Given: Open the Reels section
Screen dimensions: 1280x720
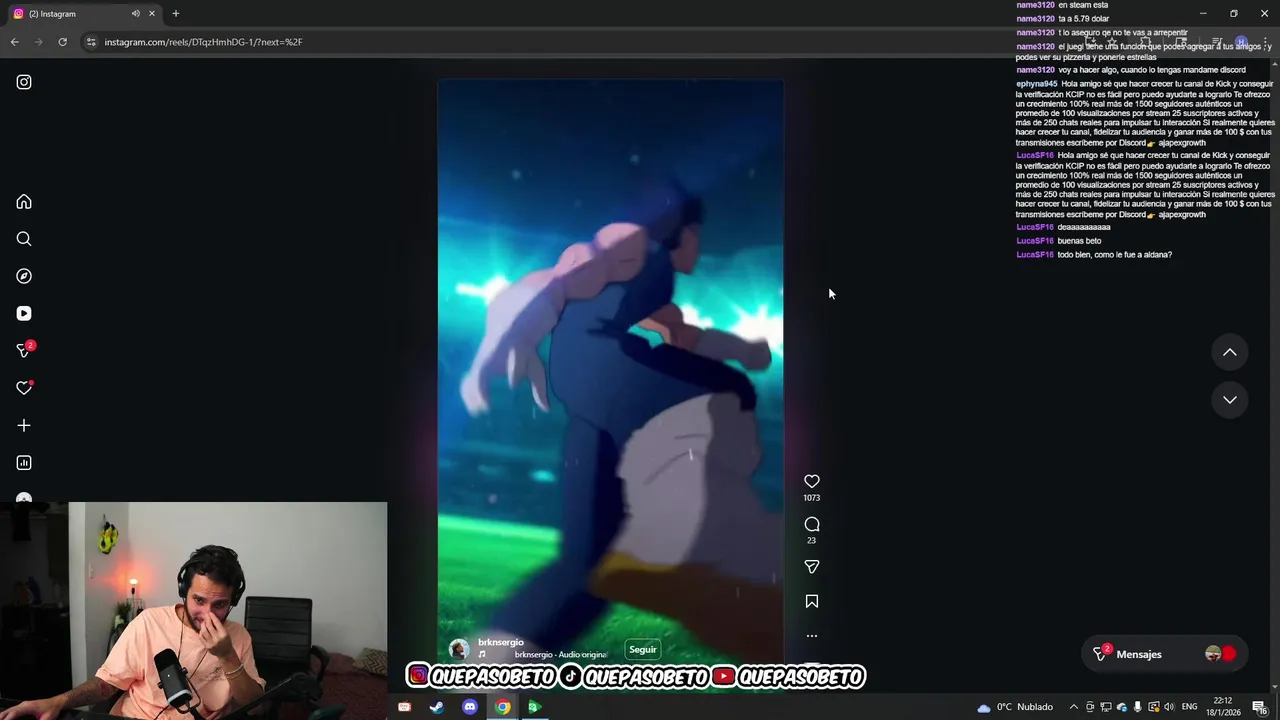Looking at the screenshot, I should tap(24, 313).
